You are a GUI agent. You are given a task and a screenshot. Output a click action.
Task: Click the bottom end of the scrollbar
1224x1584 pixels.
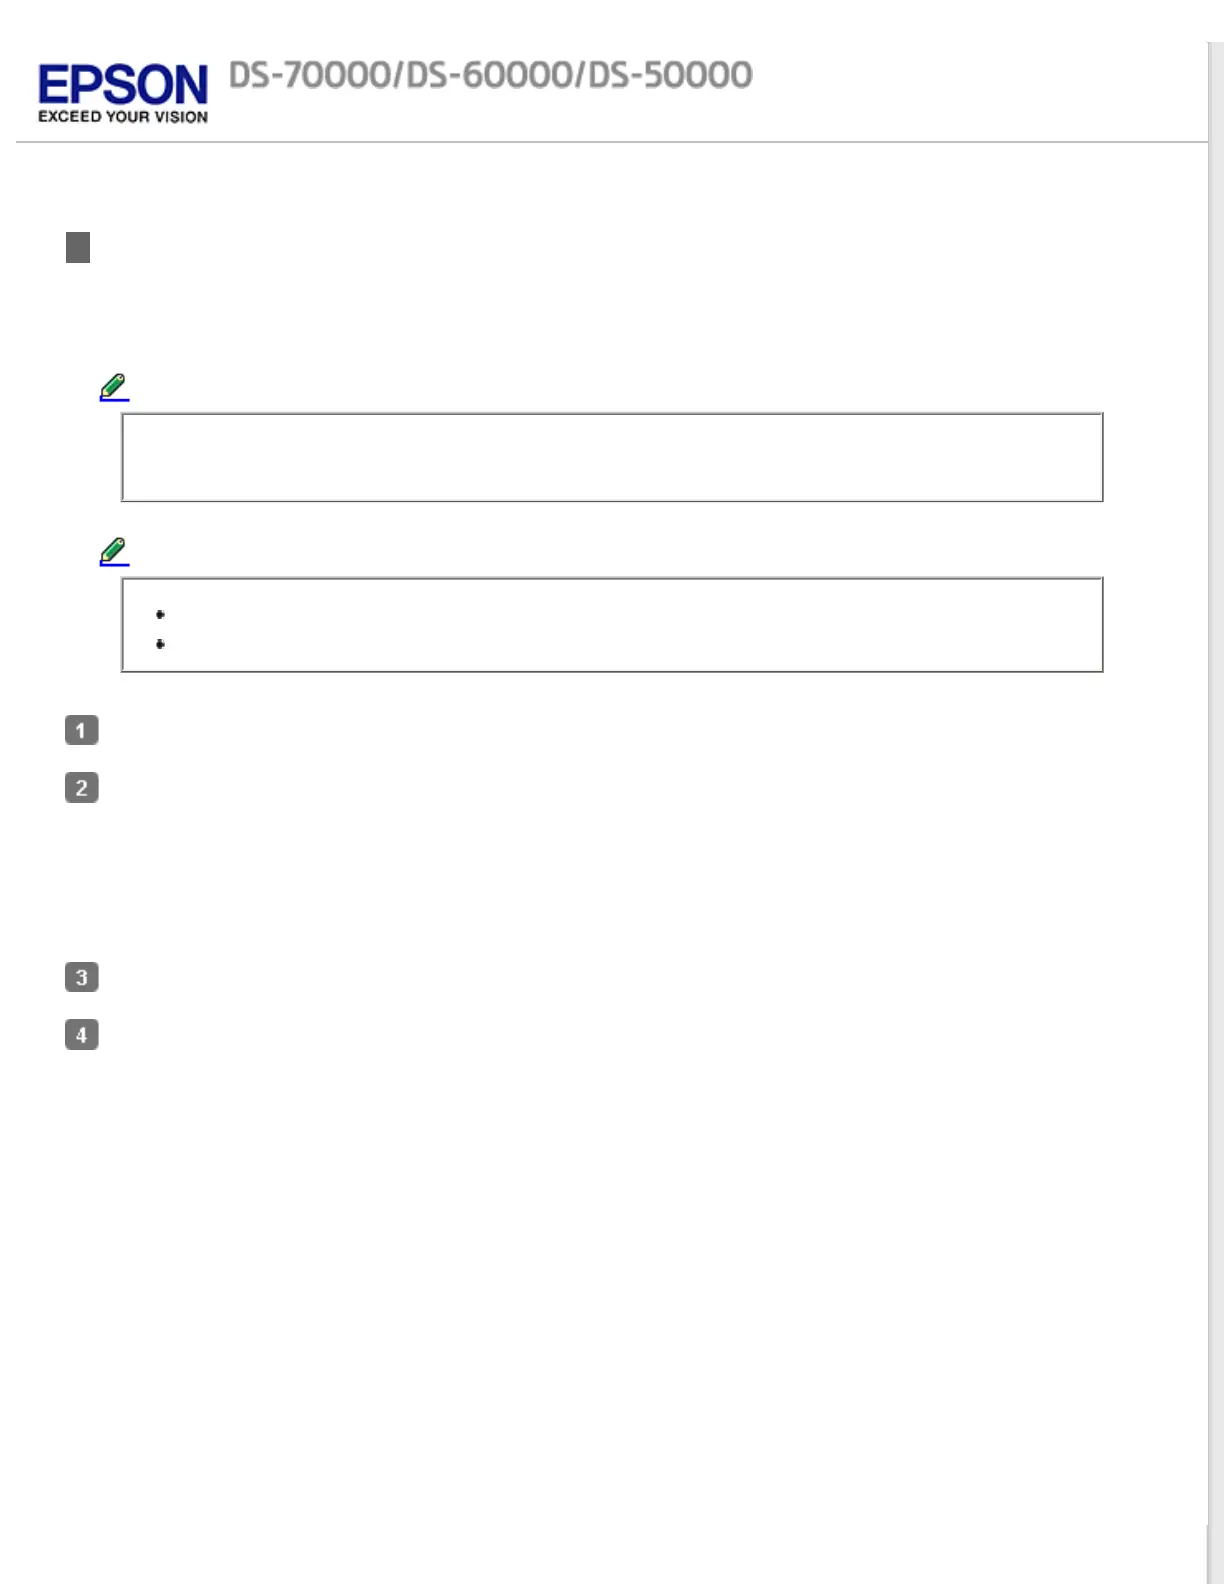(x=1216, y=1560)
